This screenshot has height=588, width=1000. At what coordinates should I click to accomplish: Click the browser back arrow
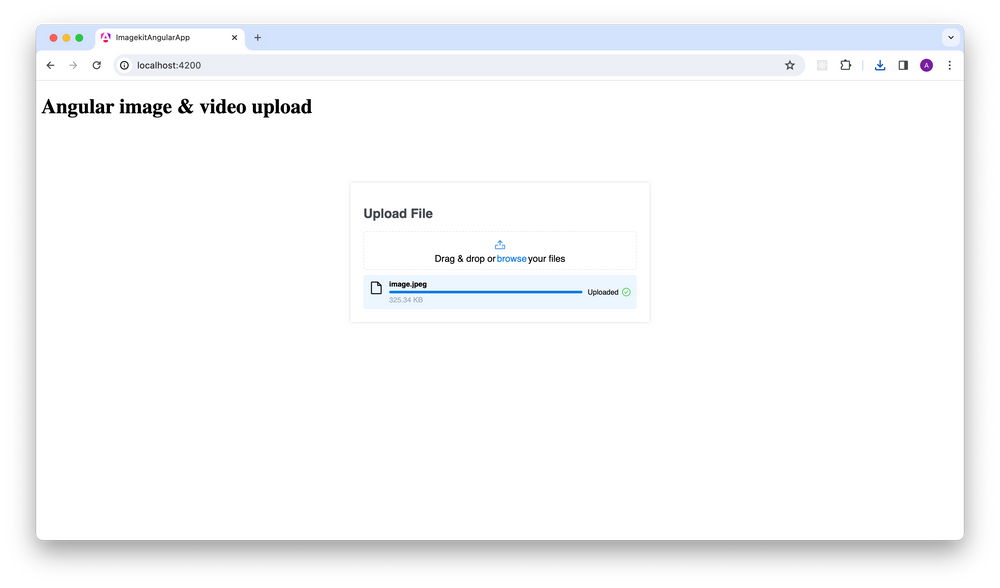click(x=51, y=65)
